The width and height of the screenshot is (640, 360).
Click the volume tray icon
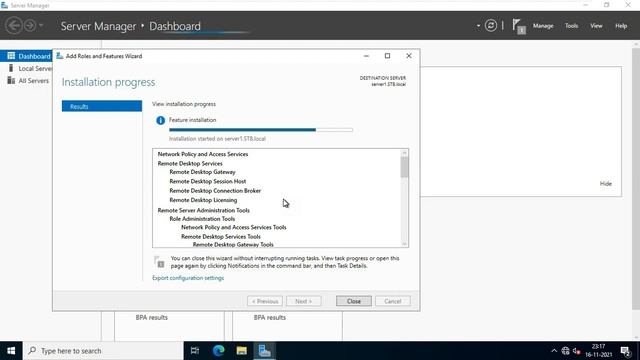pos(576,351)
